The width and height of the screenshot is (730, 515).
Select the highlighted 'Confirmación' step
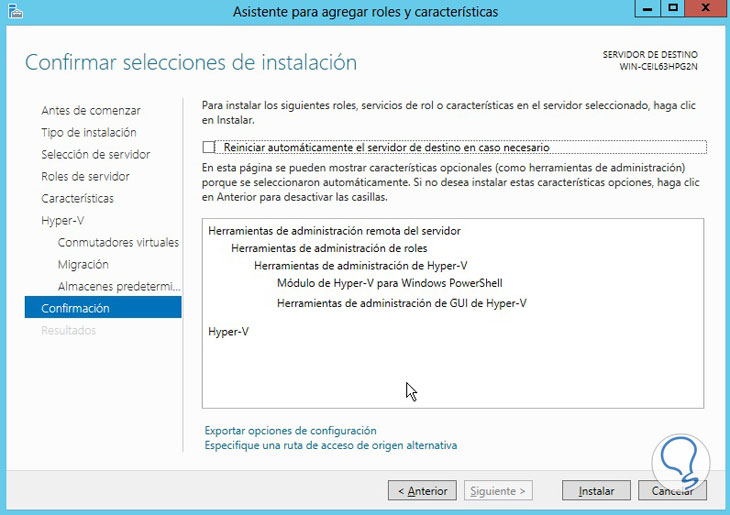pos(103,308)
